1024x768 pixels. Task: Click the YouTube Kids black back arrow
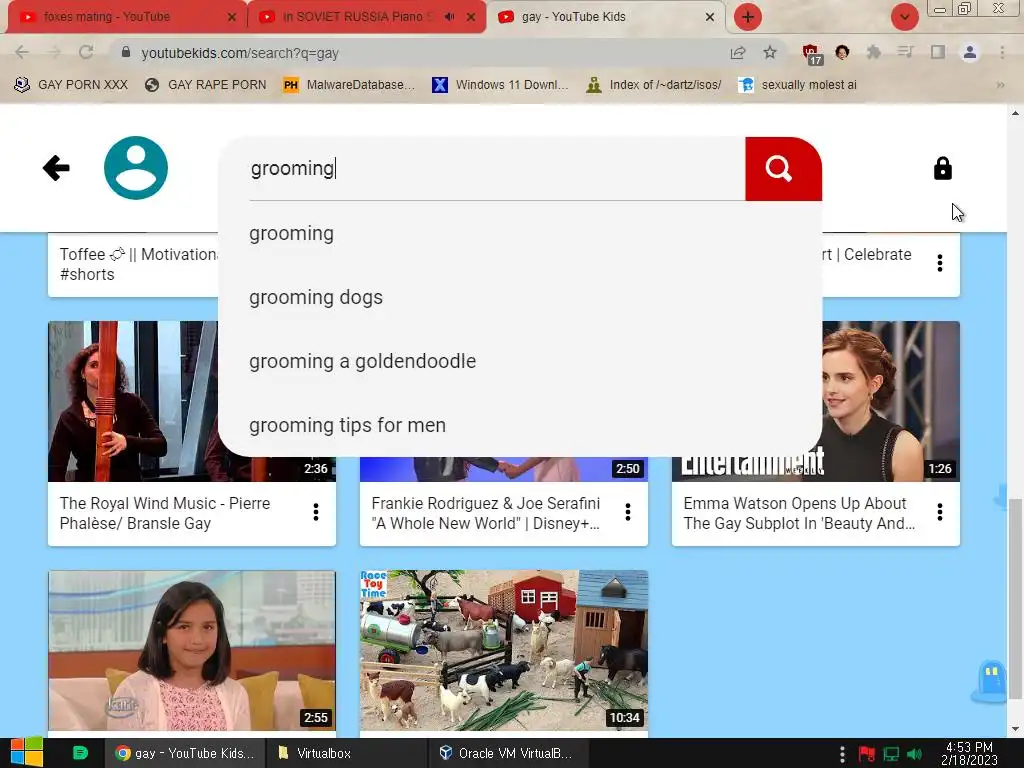(56, 168)
